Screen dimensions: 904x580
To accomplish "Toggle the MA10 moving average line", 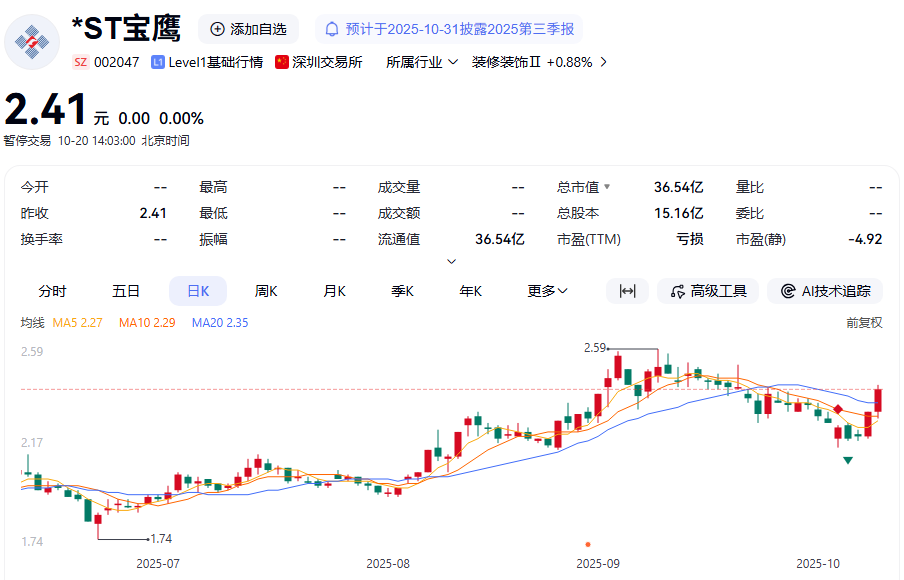I will click(145, 323).
